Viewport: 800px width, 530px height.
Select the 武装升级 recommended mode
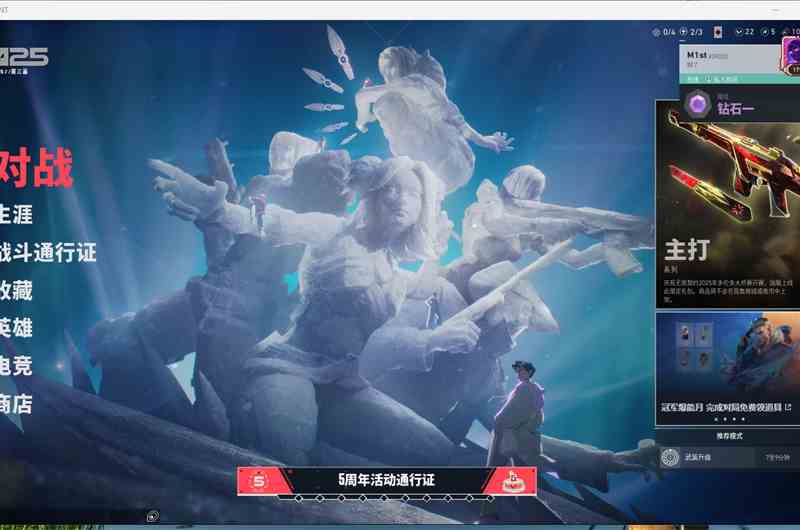pyautogui.click(x=728, y=458)
